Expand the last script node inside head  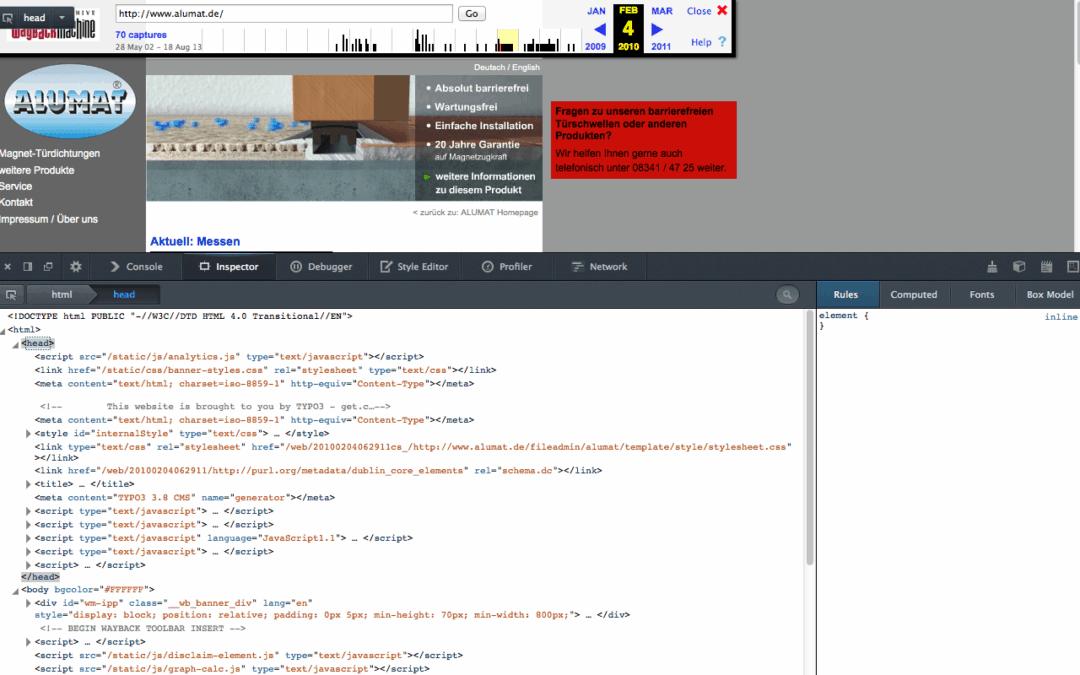click(x=28, y=565)
